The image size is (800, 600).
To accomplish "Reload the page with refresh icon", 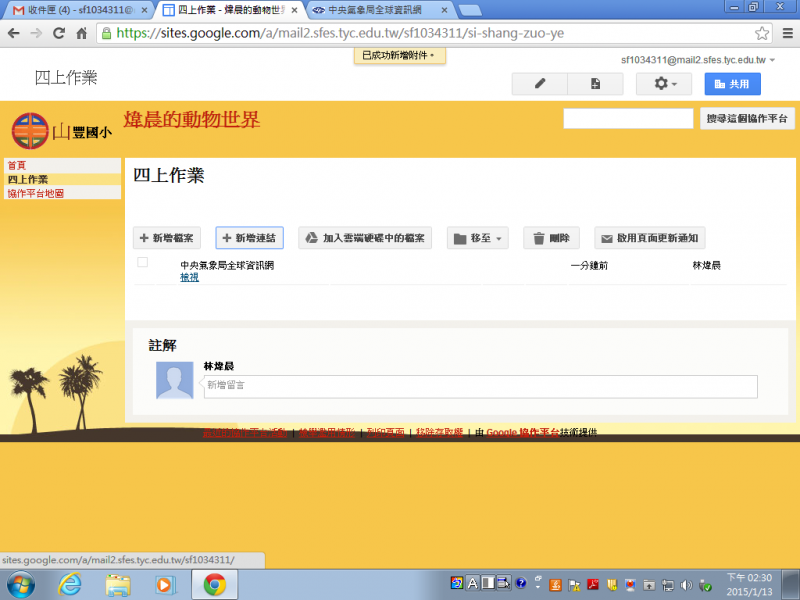I will coord(59,34).
